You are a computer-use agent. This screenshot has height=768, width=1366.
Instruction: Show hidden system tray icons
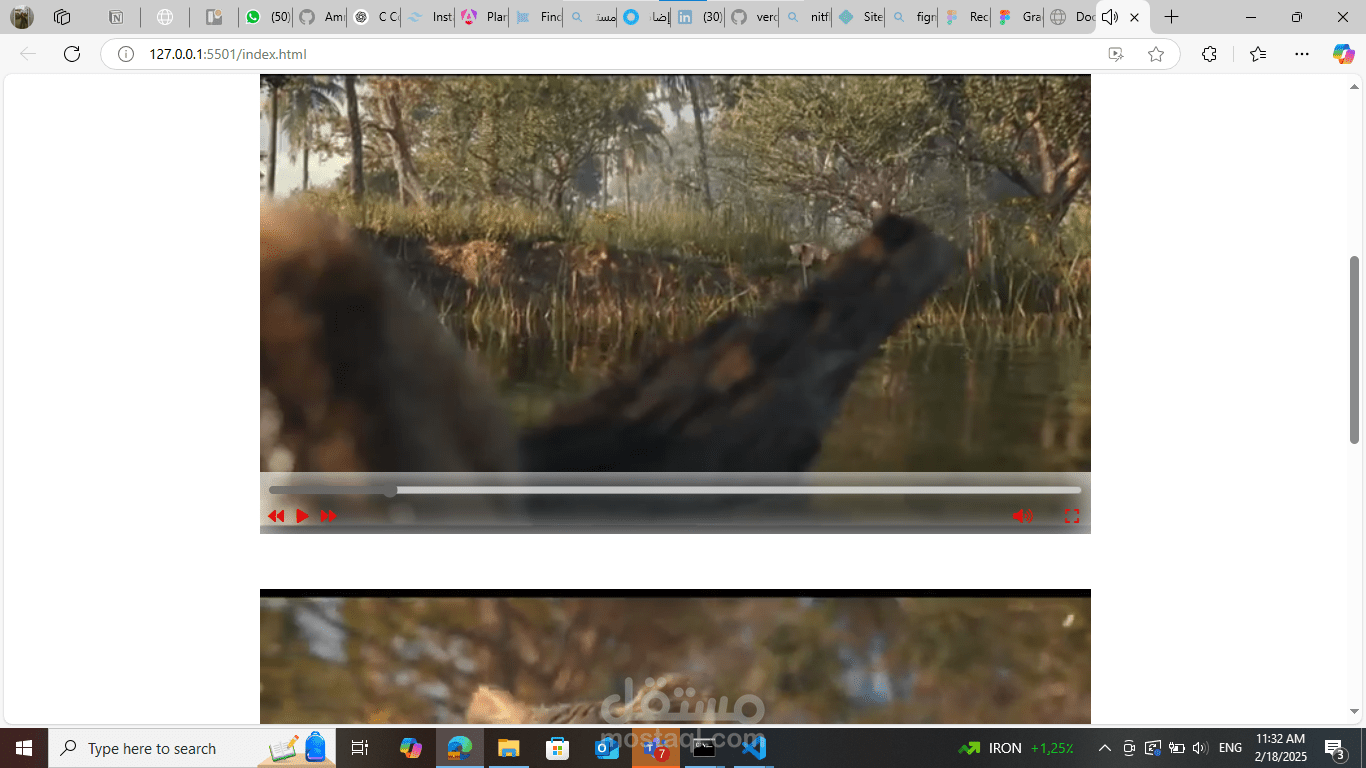(1105, 748)
